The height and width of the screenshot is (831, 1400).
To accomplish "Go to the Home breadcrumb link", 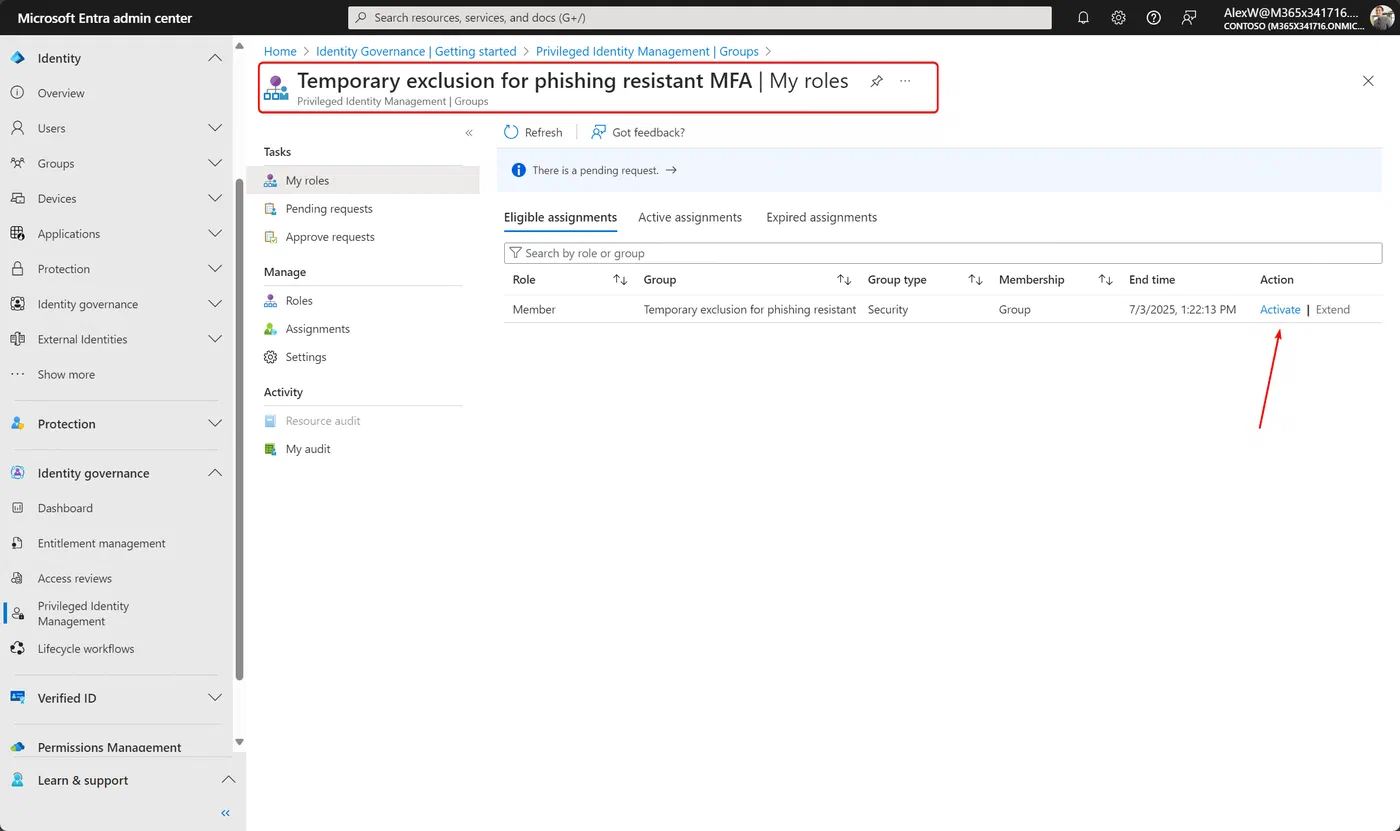I will pos(280,51).
